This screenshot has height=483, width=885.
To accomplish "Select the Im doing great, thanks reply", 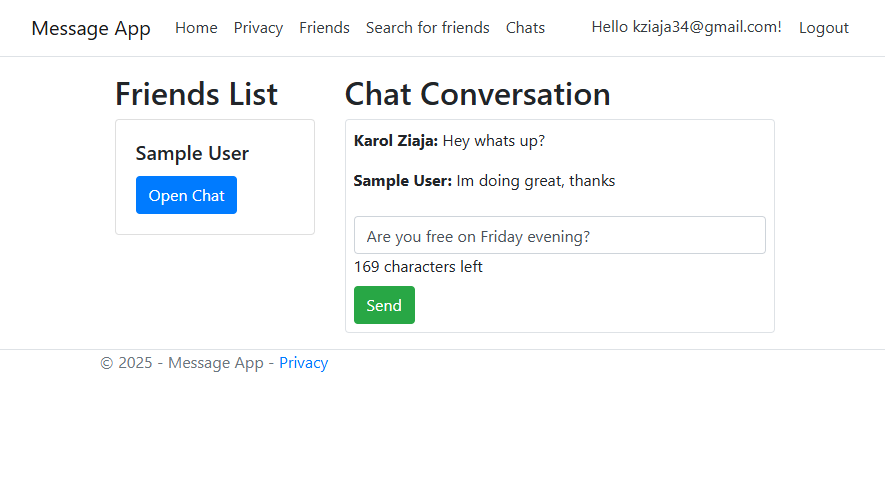I will pyautogui.click(x=536, y=181).
